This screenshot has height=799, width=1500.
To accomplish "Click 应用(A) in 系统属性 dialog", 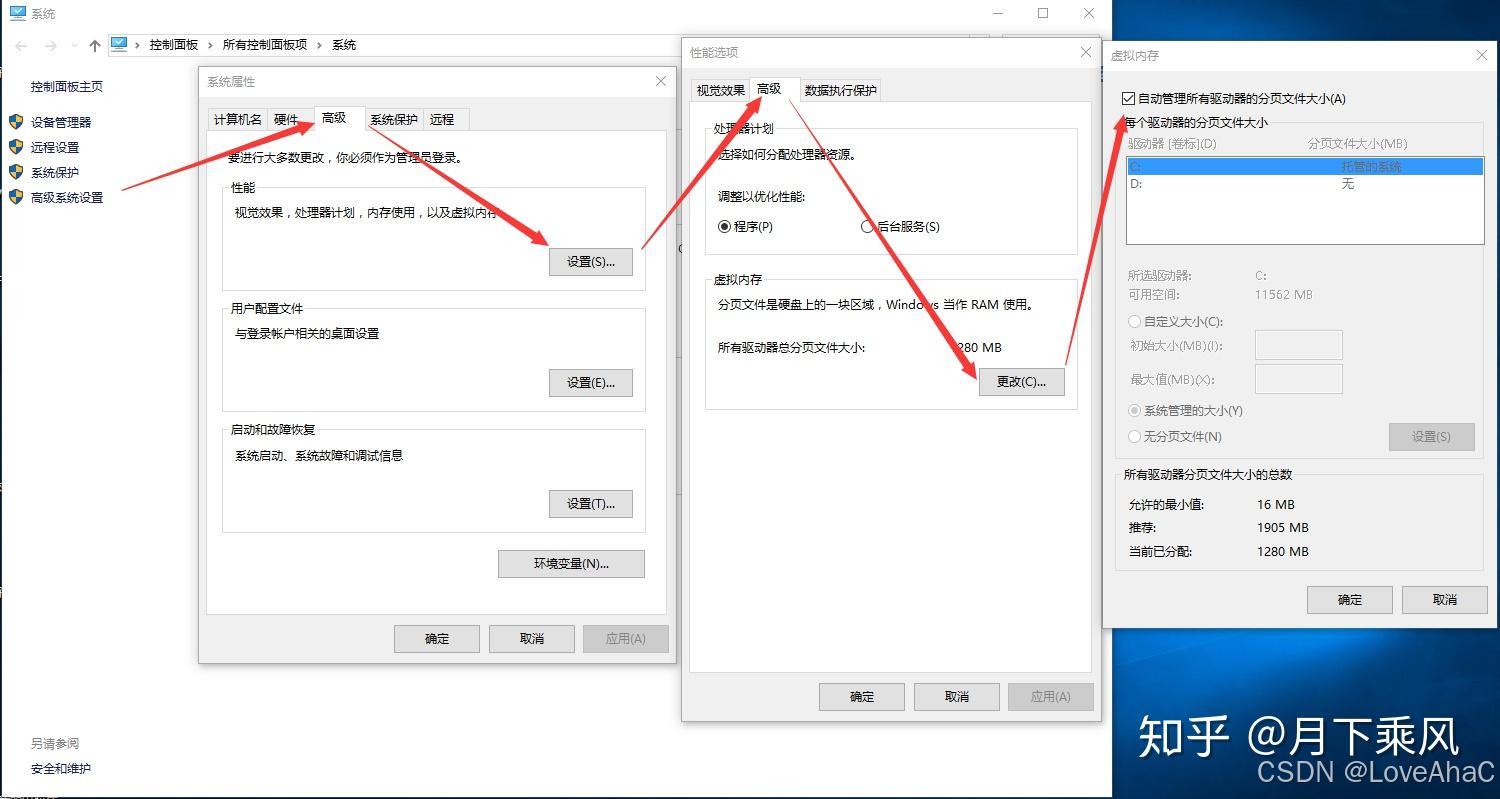I will tap(626, 639).
